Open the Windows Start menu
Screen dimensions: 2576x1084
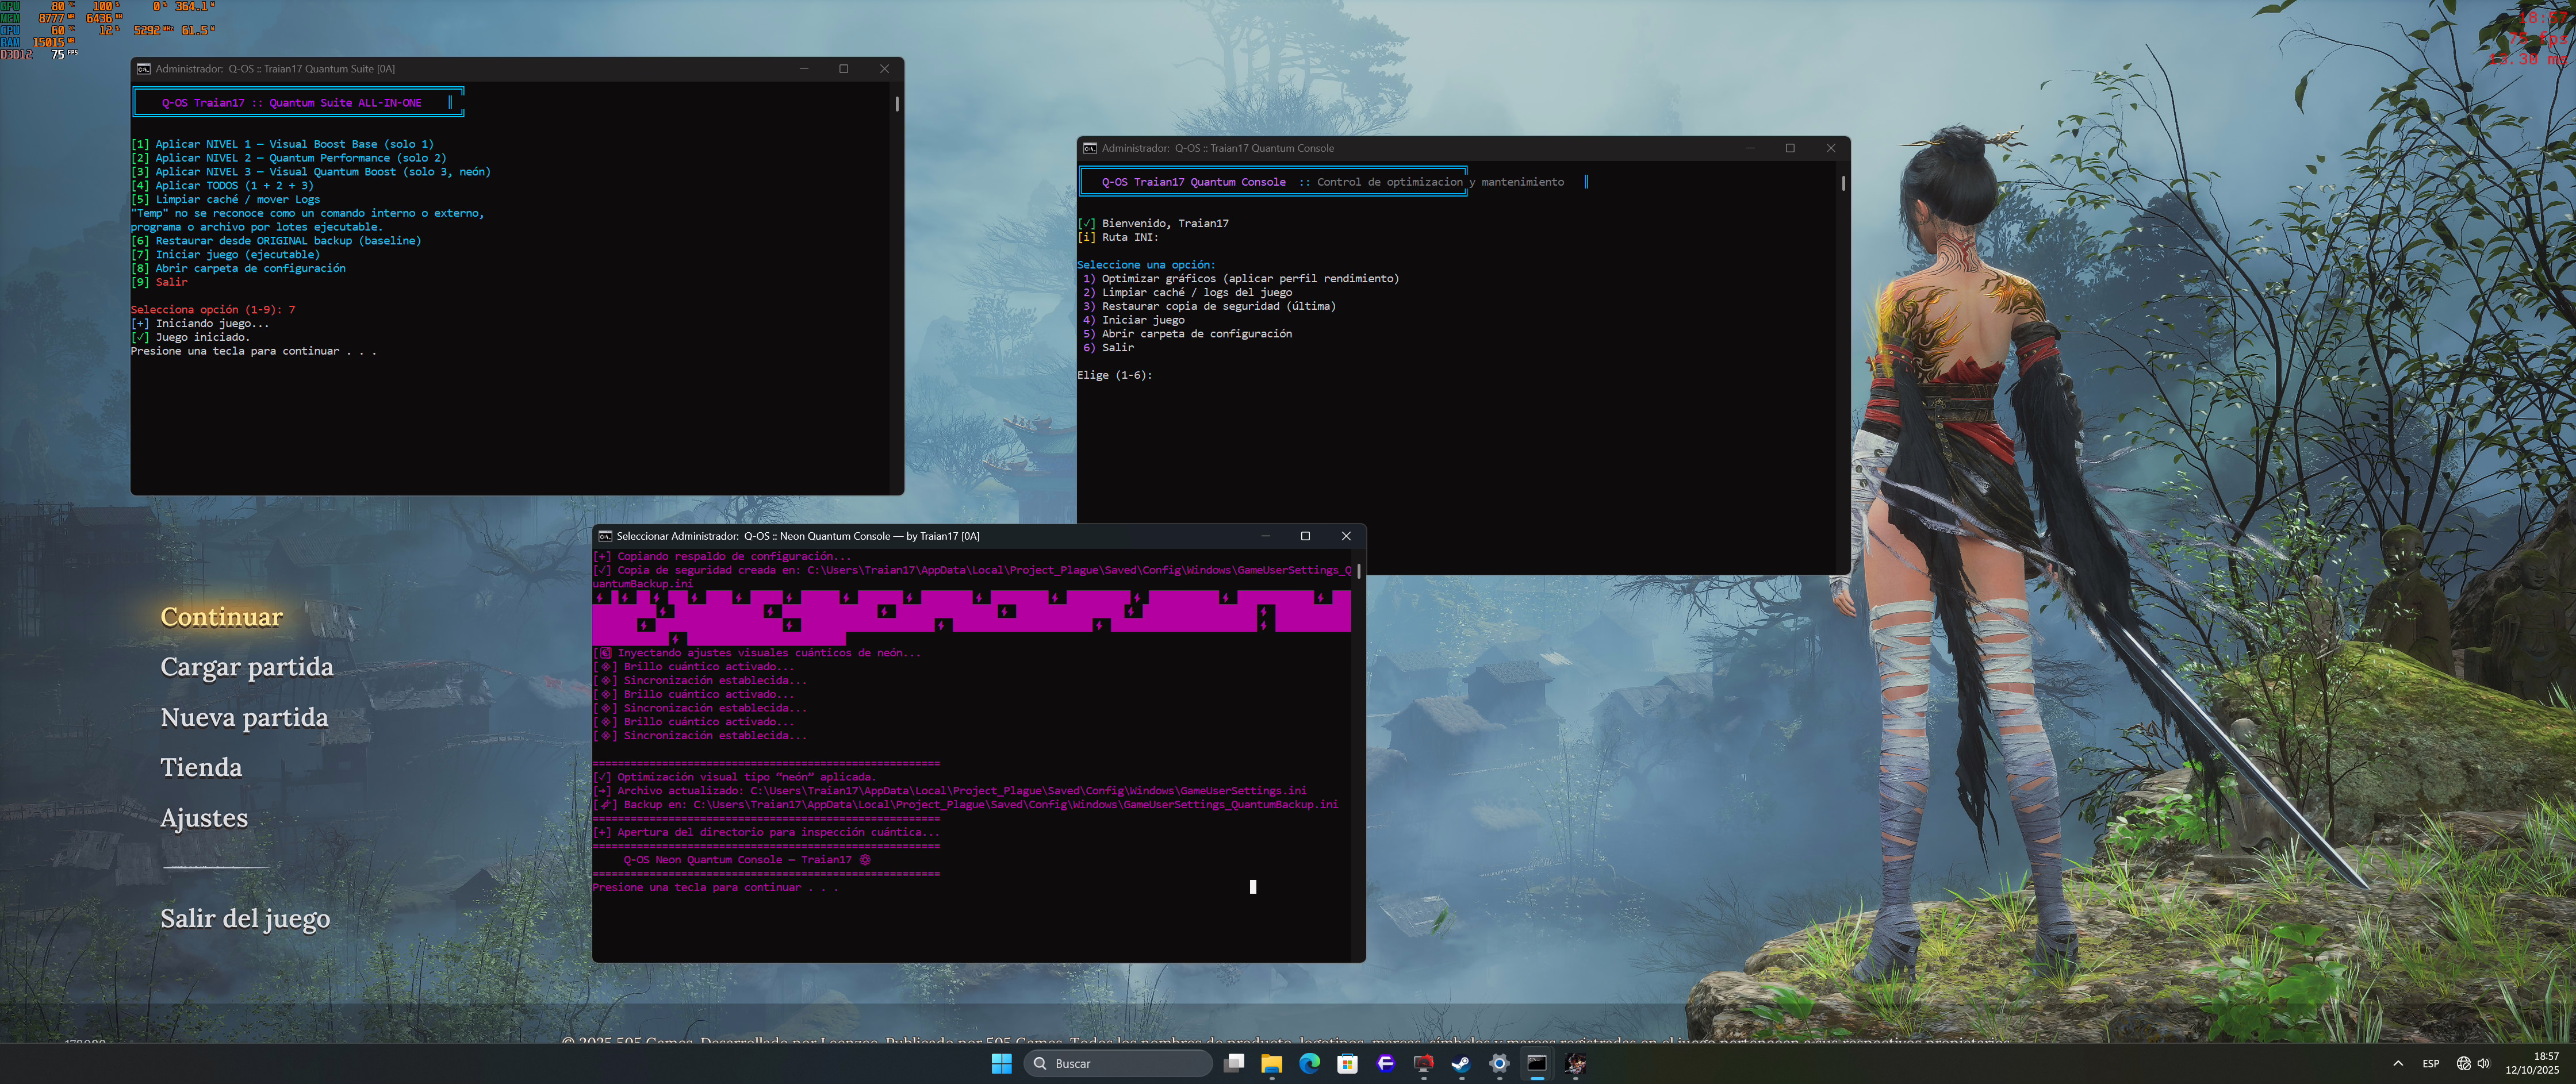pyautogui.click(x=1001, y=1063)
